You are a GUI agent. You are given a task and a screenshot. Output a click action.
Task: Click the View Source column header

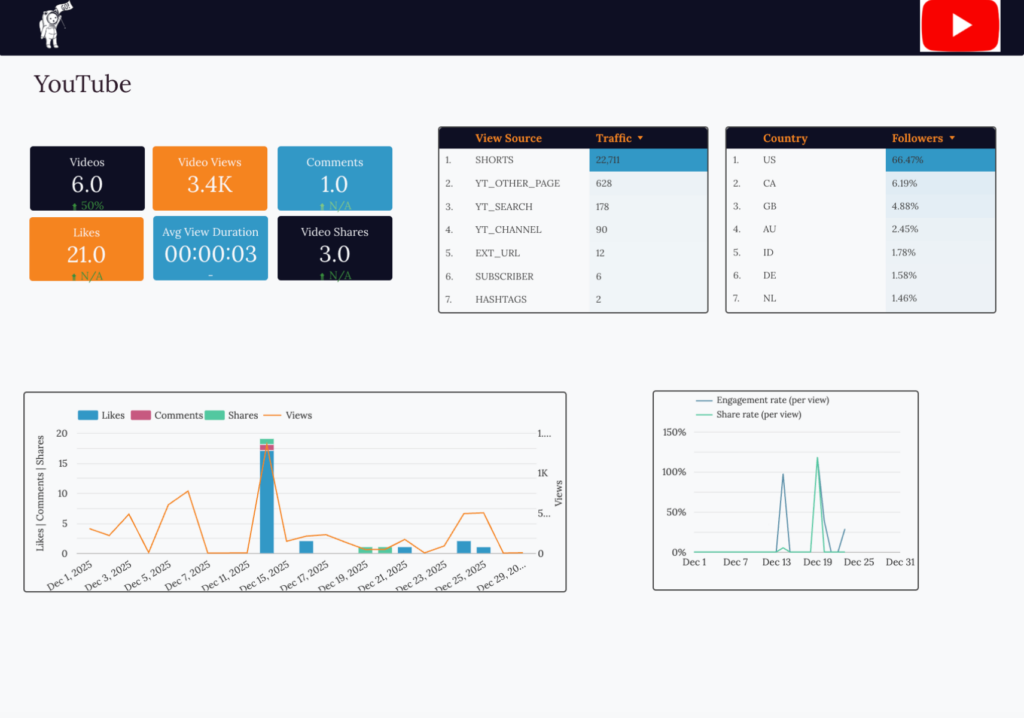[508, 138]
